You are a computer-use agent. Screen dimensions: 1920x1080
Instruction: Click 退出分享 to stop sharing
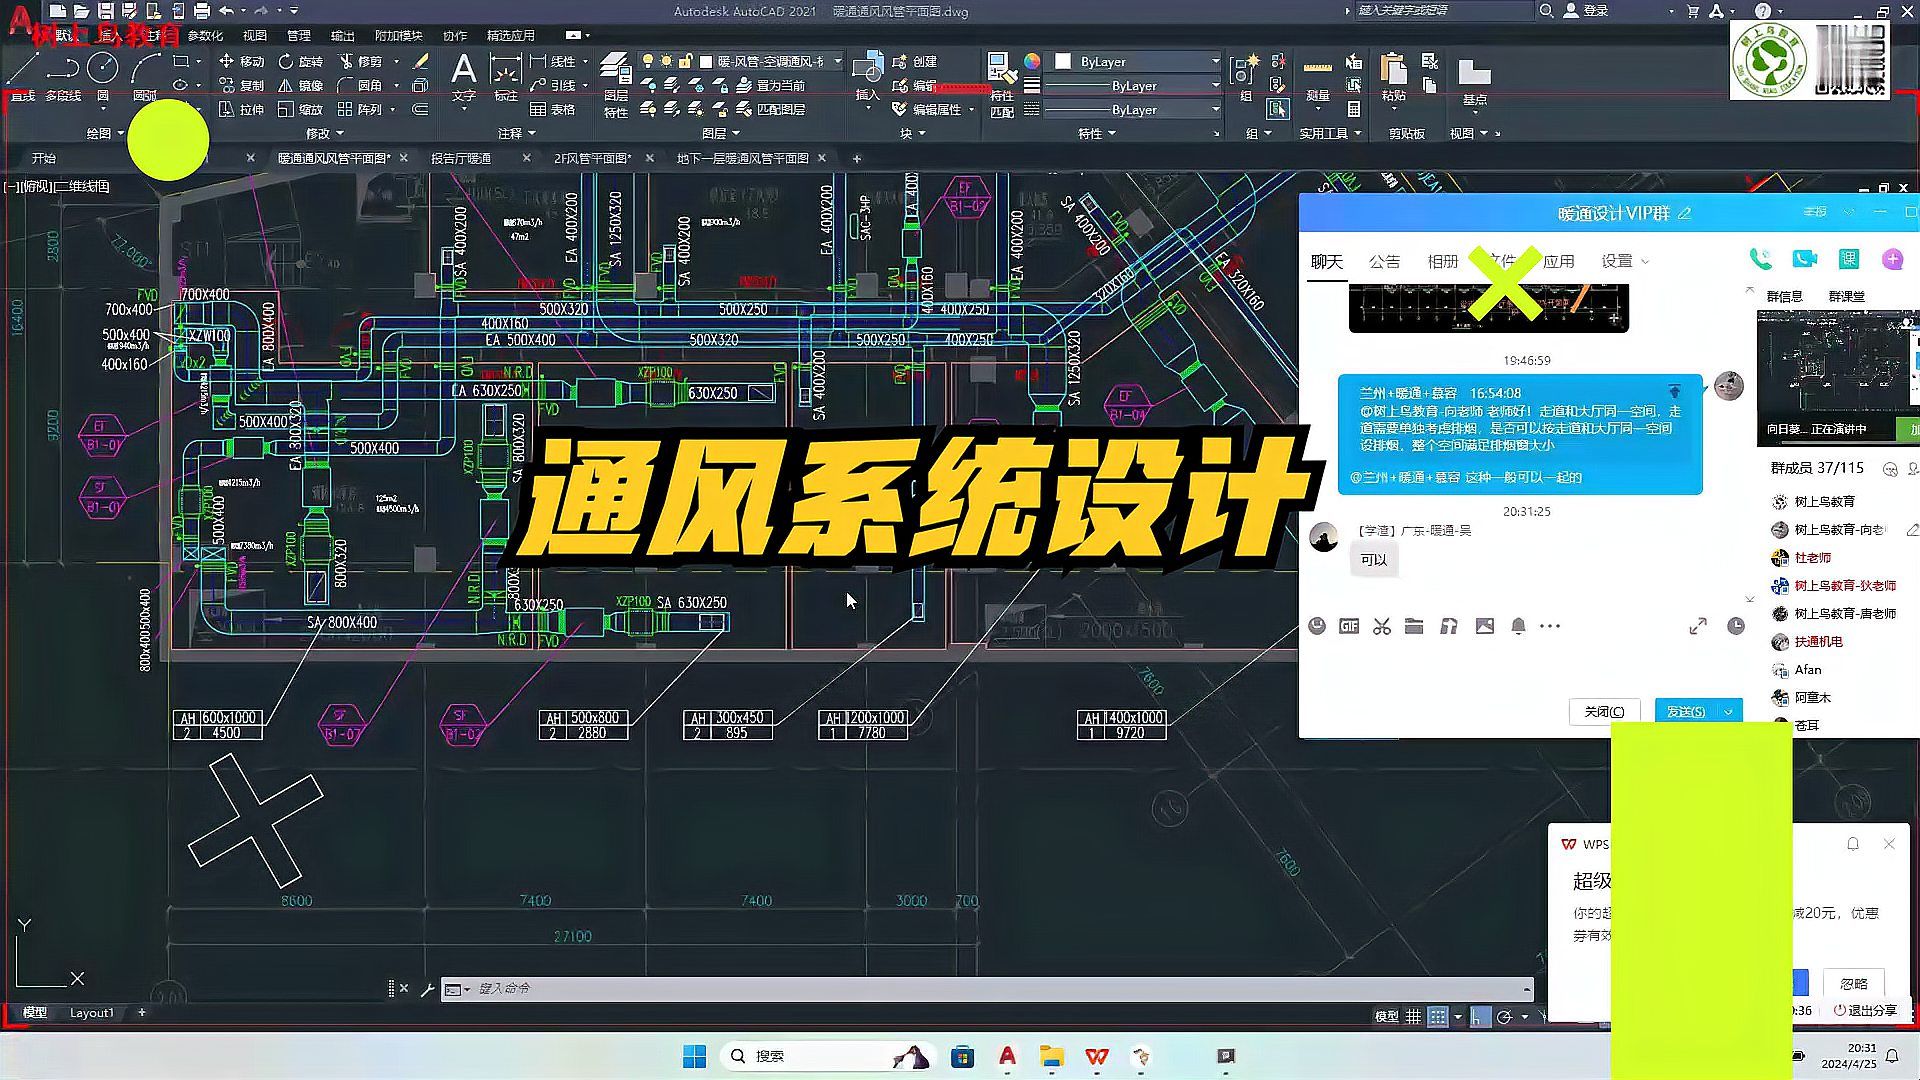[1866, 1010]
